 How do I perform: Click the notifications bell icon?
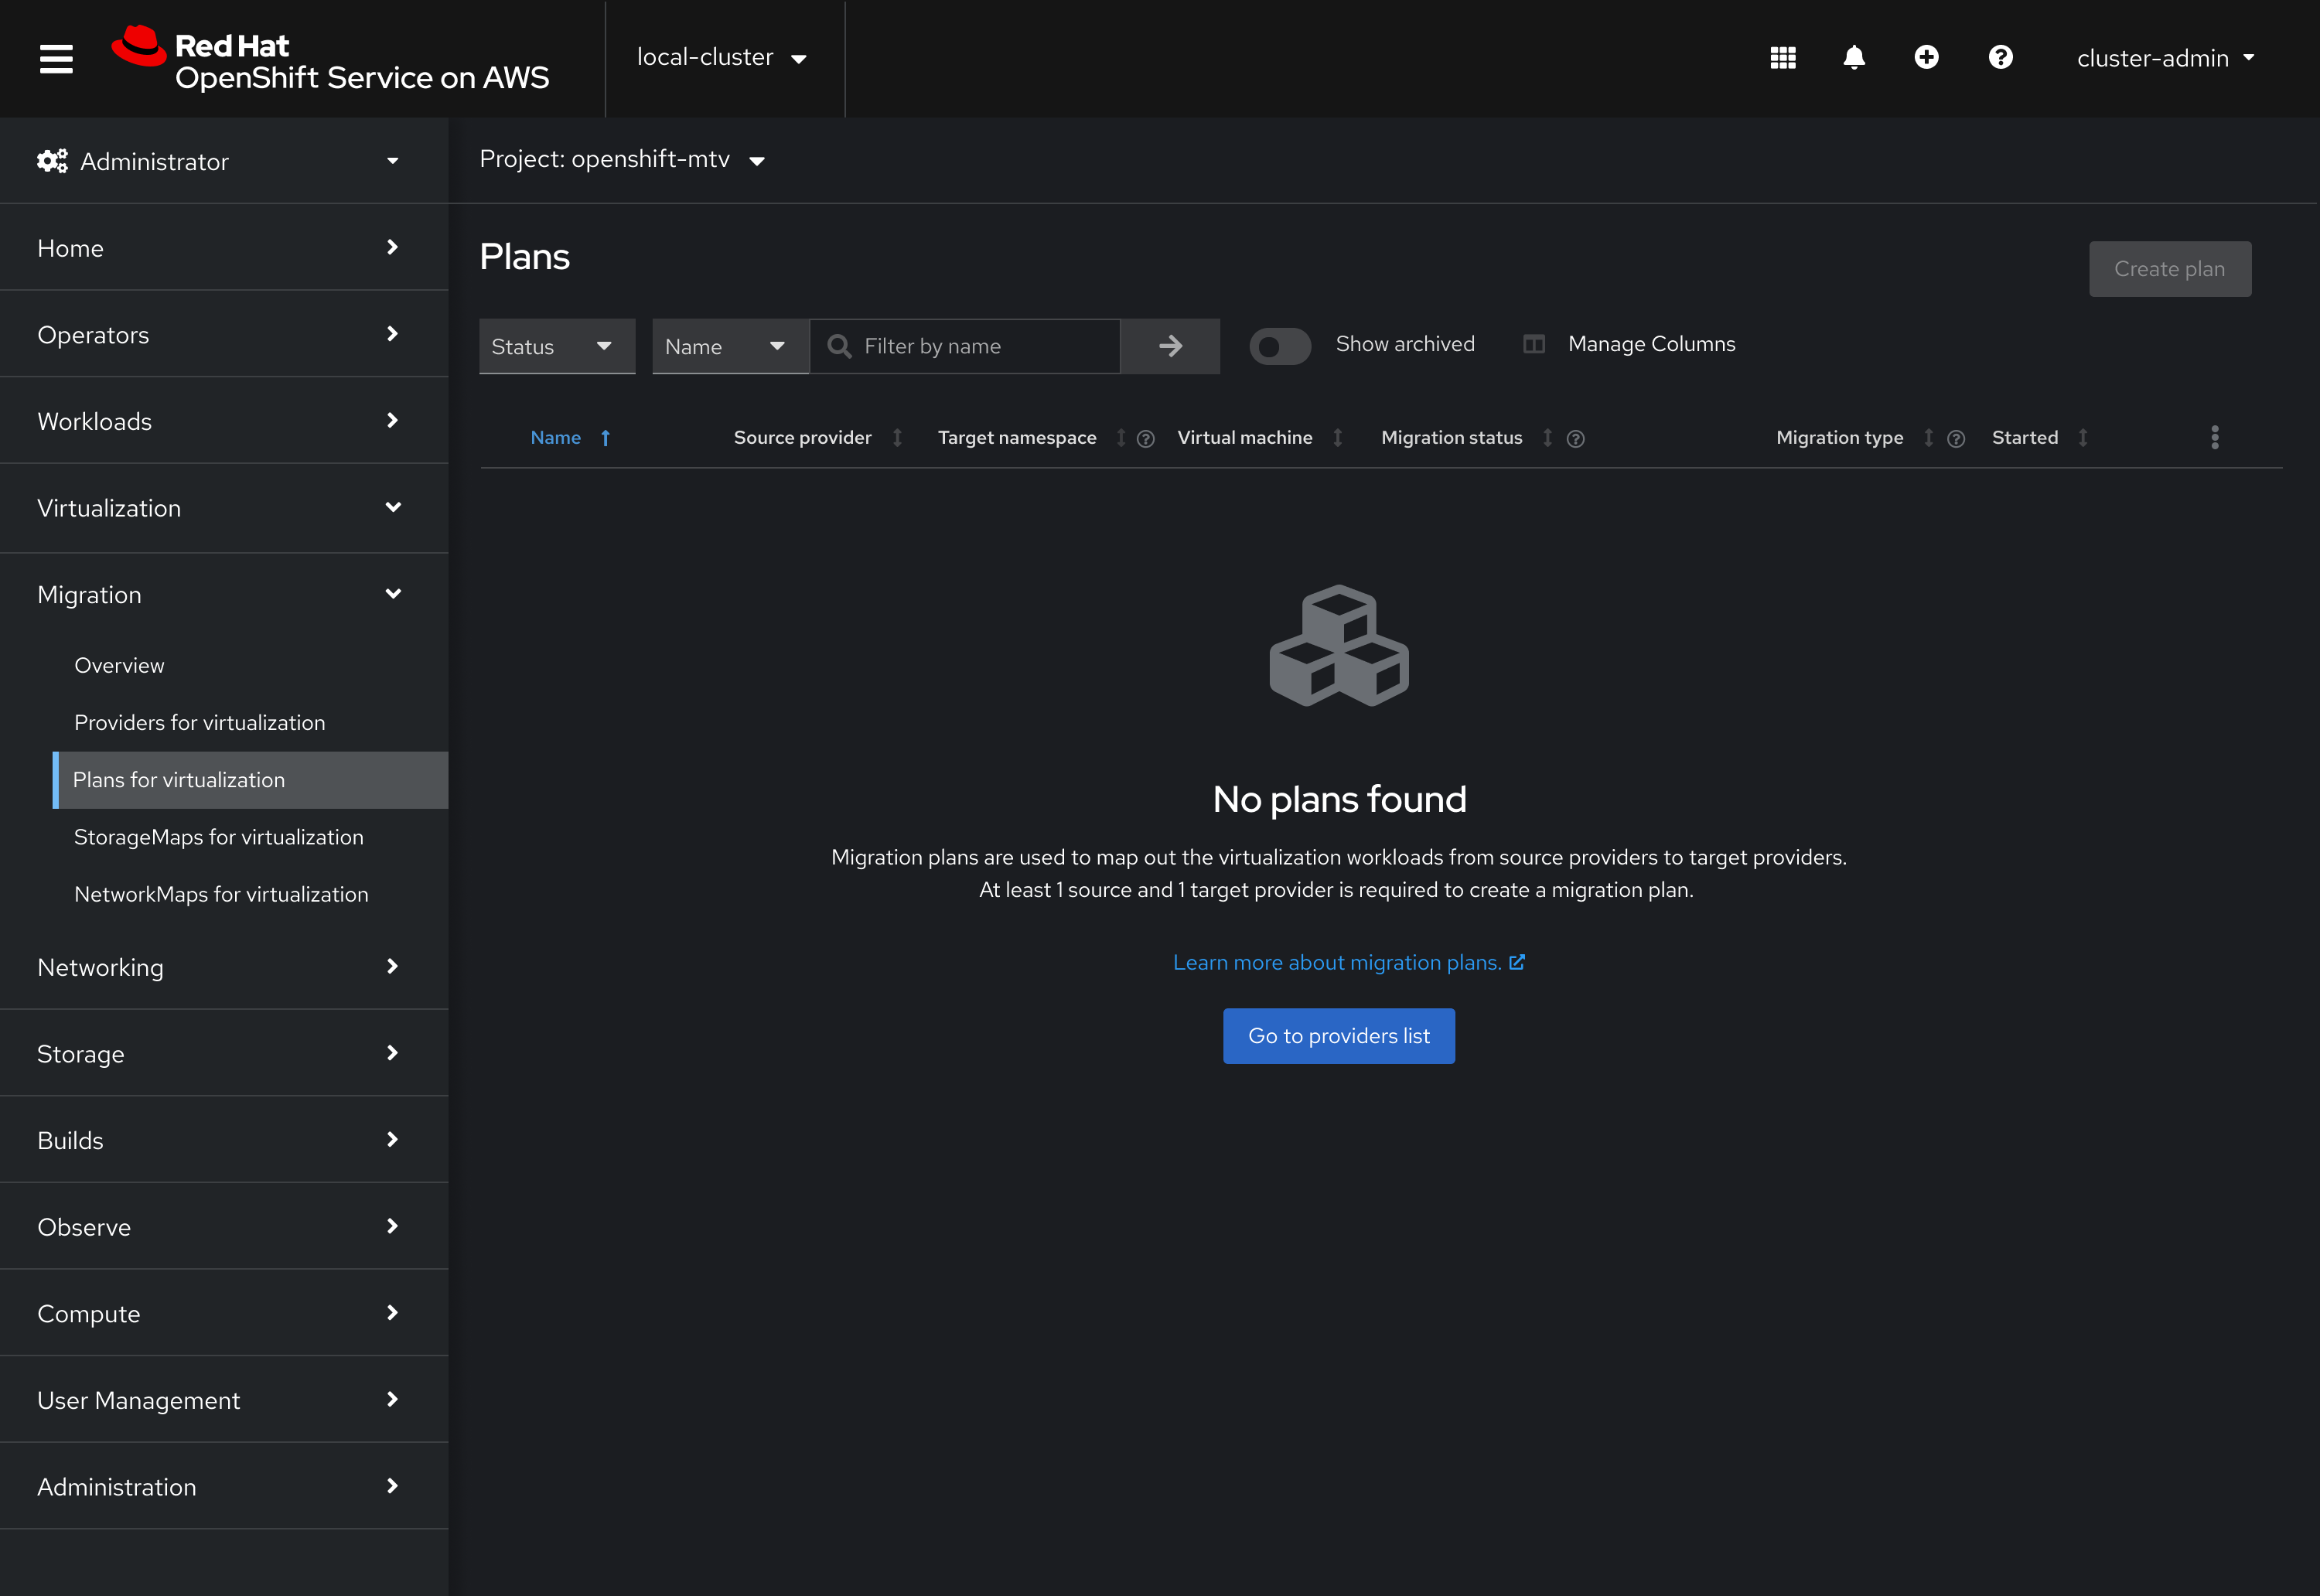1854,58
